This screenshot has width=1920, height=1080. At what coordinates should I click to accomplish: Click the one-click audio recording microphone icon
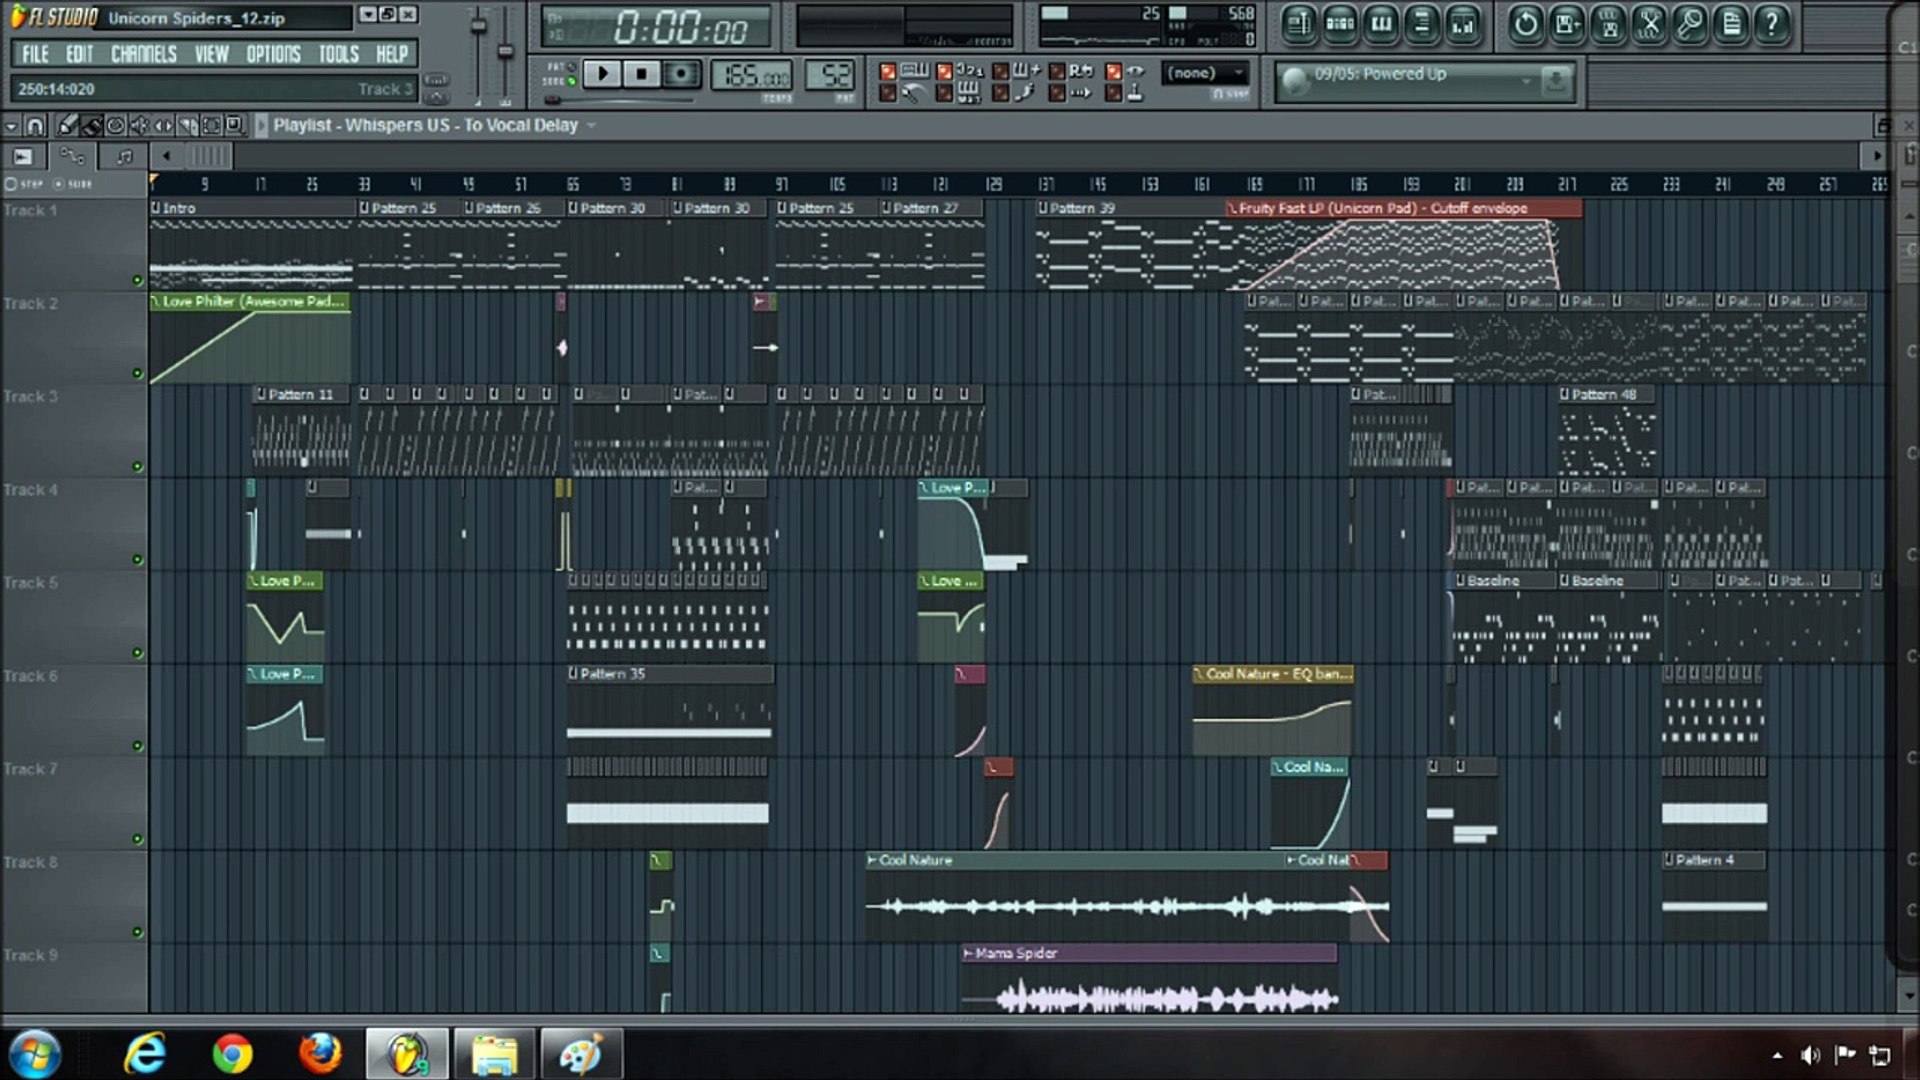1690,24
